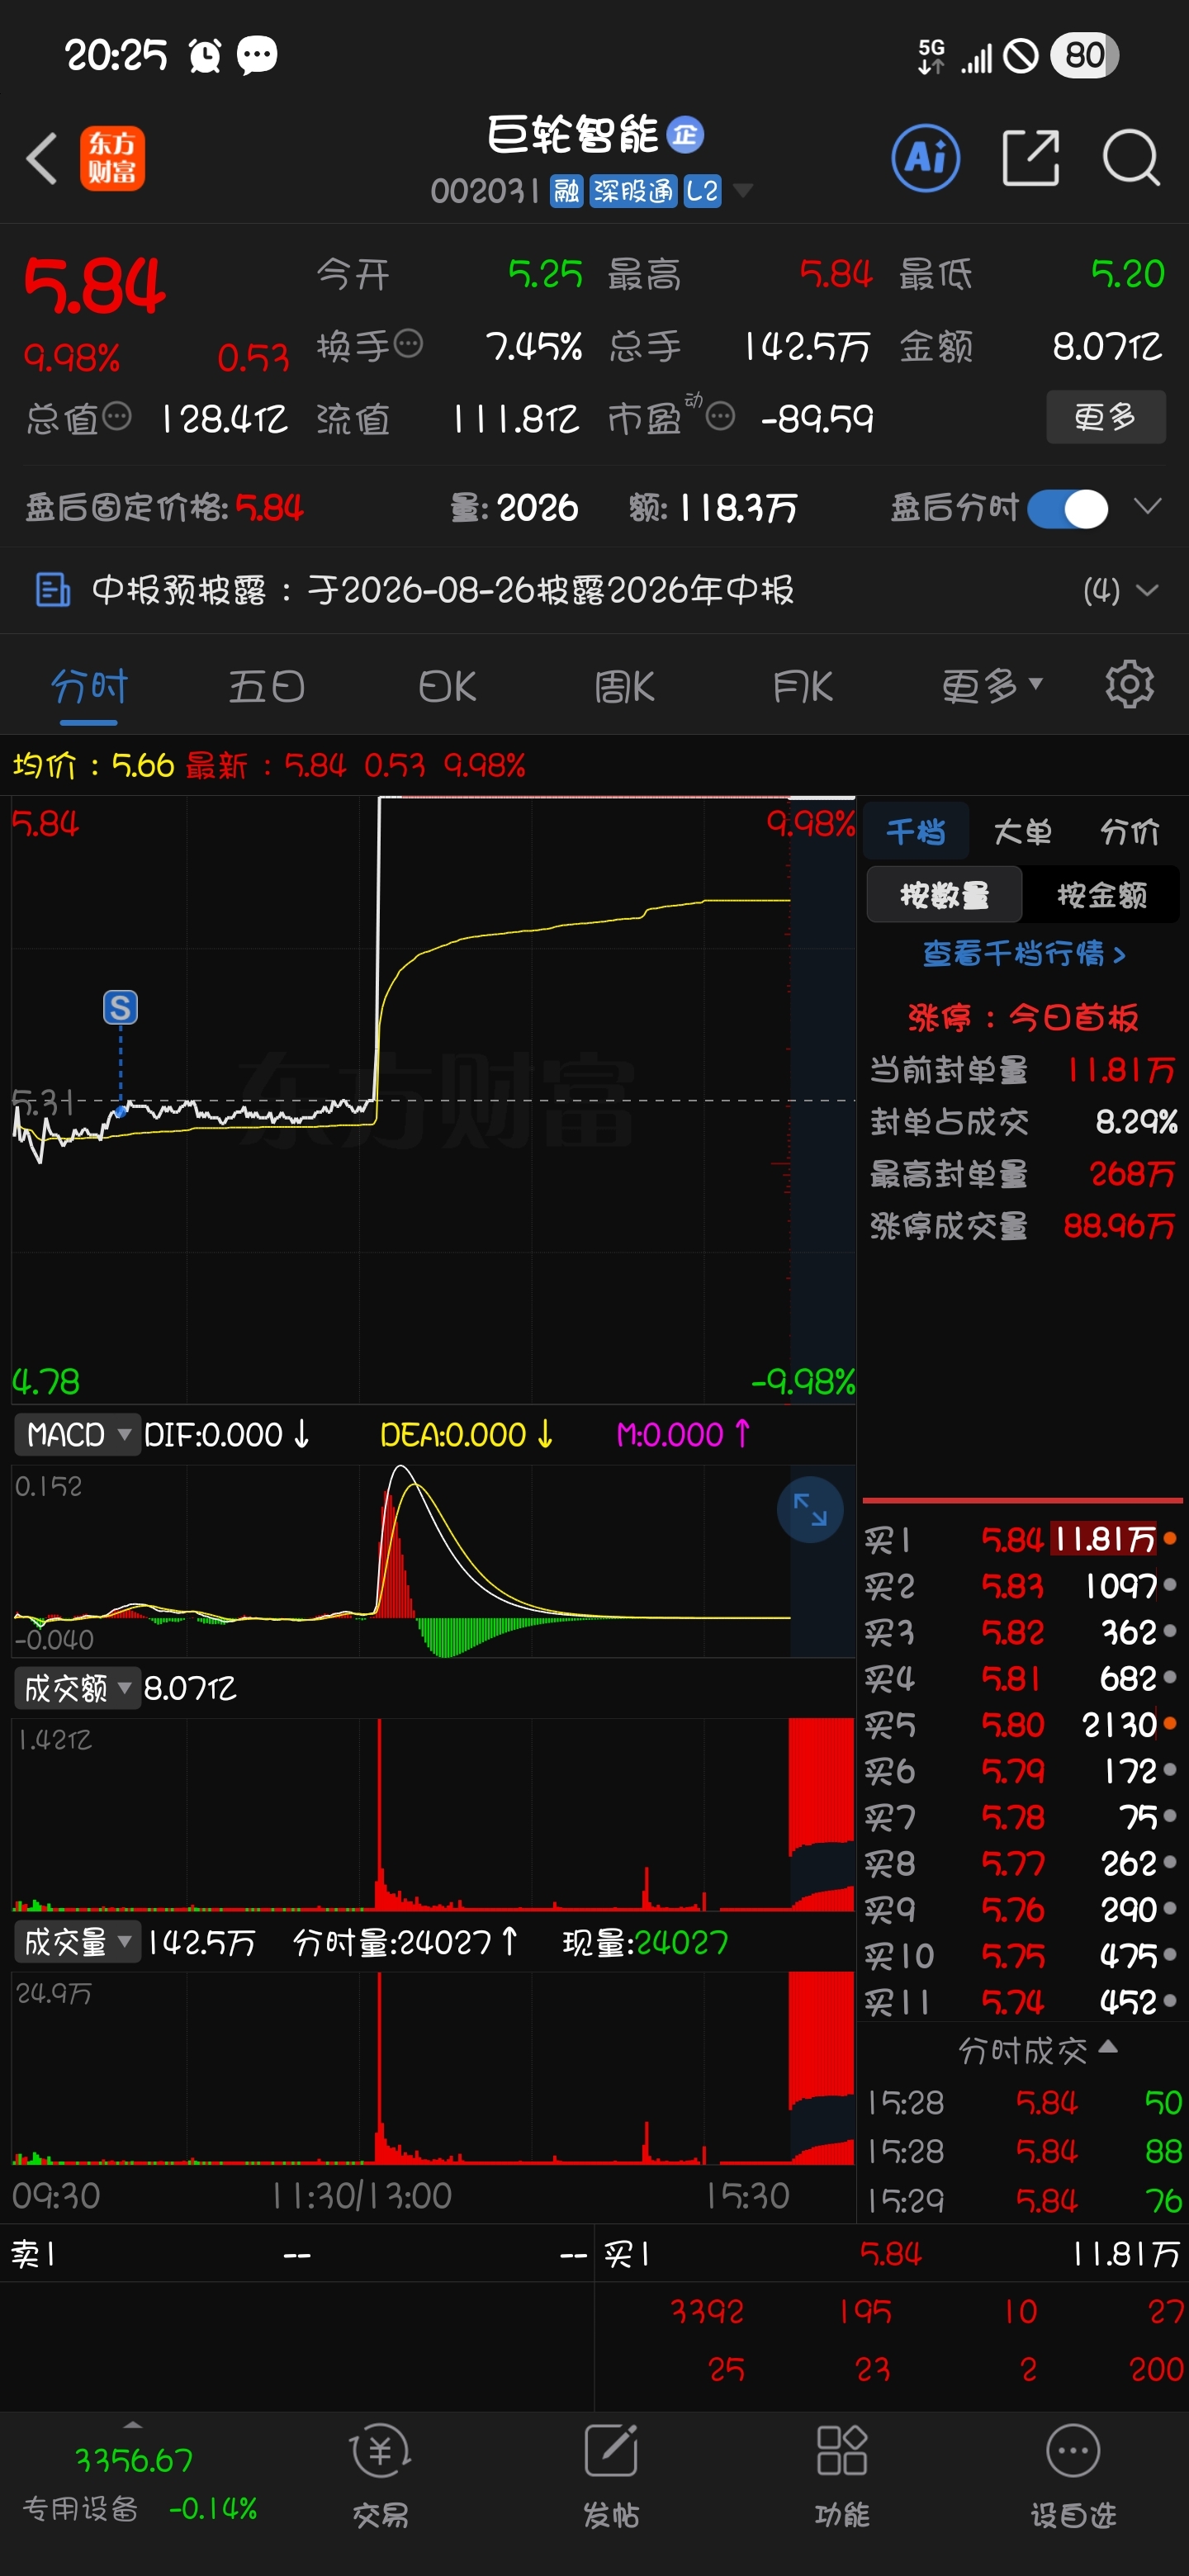The width and height of the screenshot is (1189, 2576).
Task: Open the search magnifier icon
Action: [x=1131, y=158]
